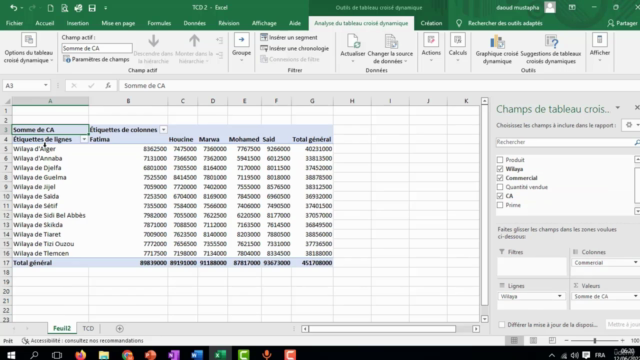Open the Étiquettes de lignes filter dropdown
The width and height of the screenshot is (640, 360).
coord(84,140)
